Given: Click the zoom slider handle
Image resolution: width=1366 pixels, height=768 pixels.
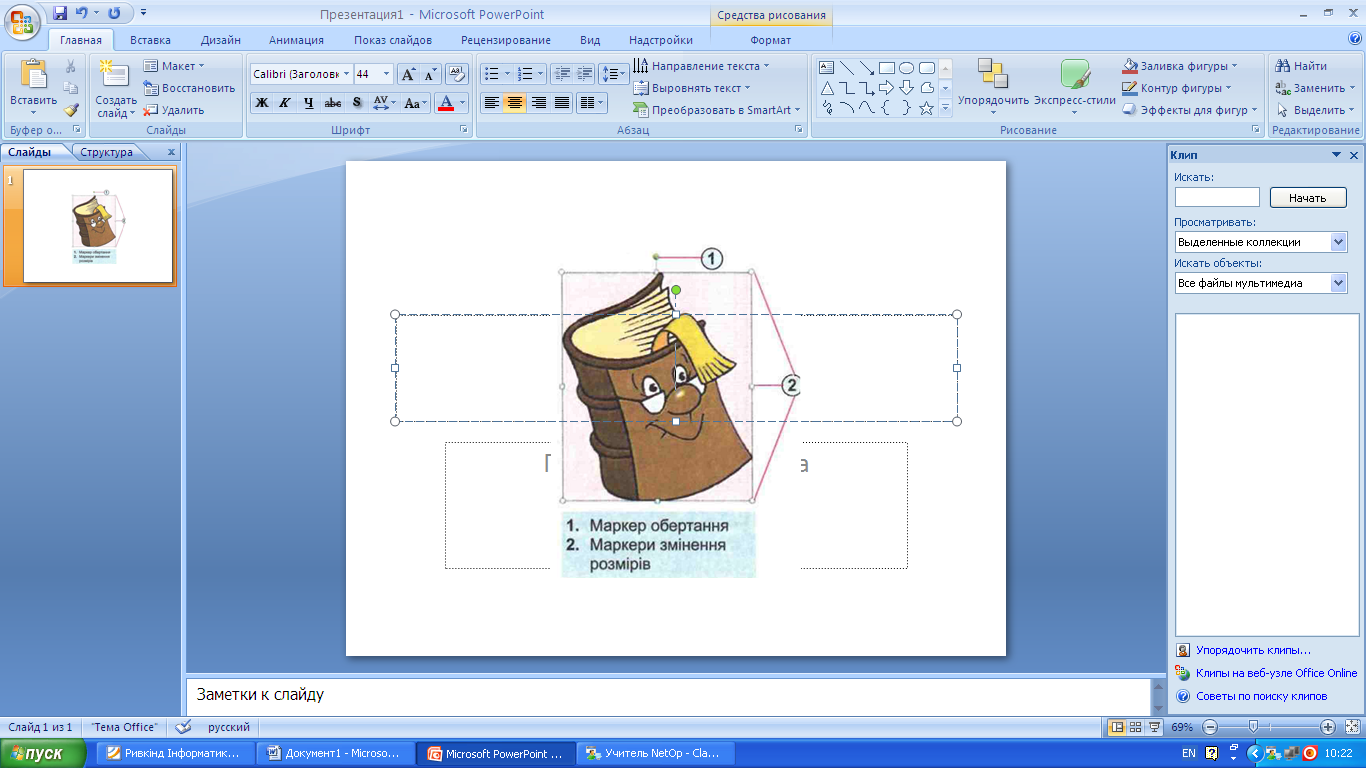Looking at the screenshot, I should 1252,727.
